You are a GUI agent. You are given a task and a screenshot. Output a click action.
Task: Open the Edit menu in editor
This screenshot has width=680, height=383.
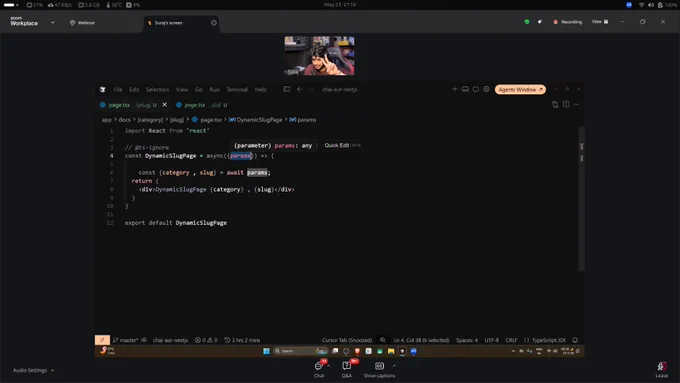[134, 89]
